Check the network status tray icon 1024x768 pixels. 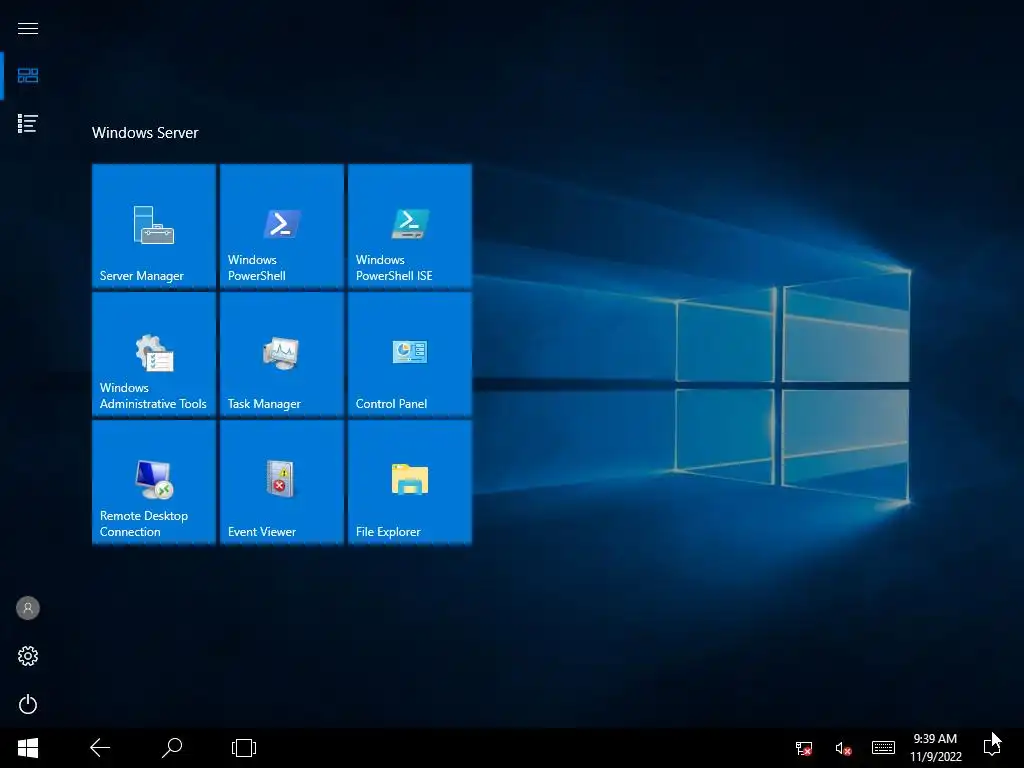(804, 748)
